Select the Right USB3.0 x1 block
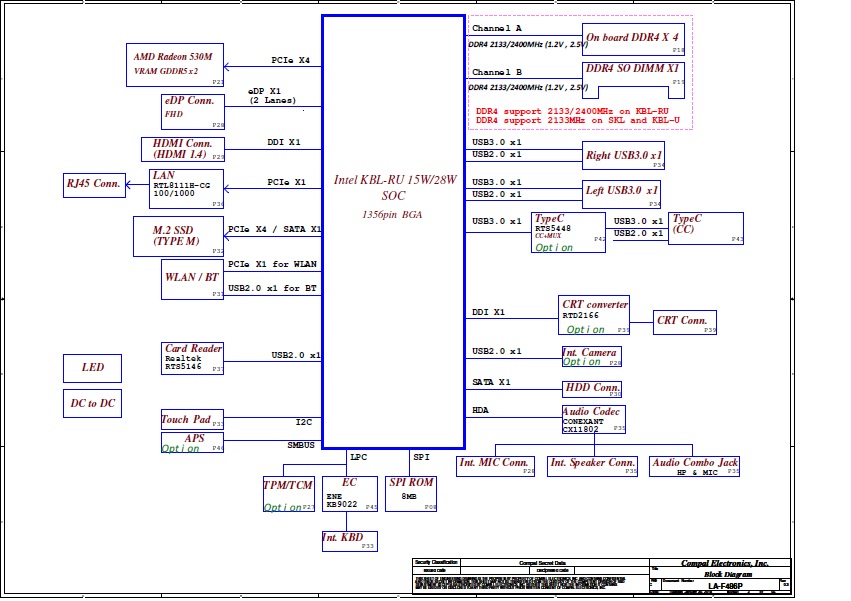The height and width of the screenshot is (601, 851). [624, 155]
